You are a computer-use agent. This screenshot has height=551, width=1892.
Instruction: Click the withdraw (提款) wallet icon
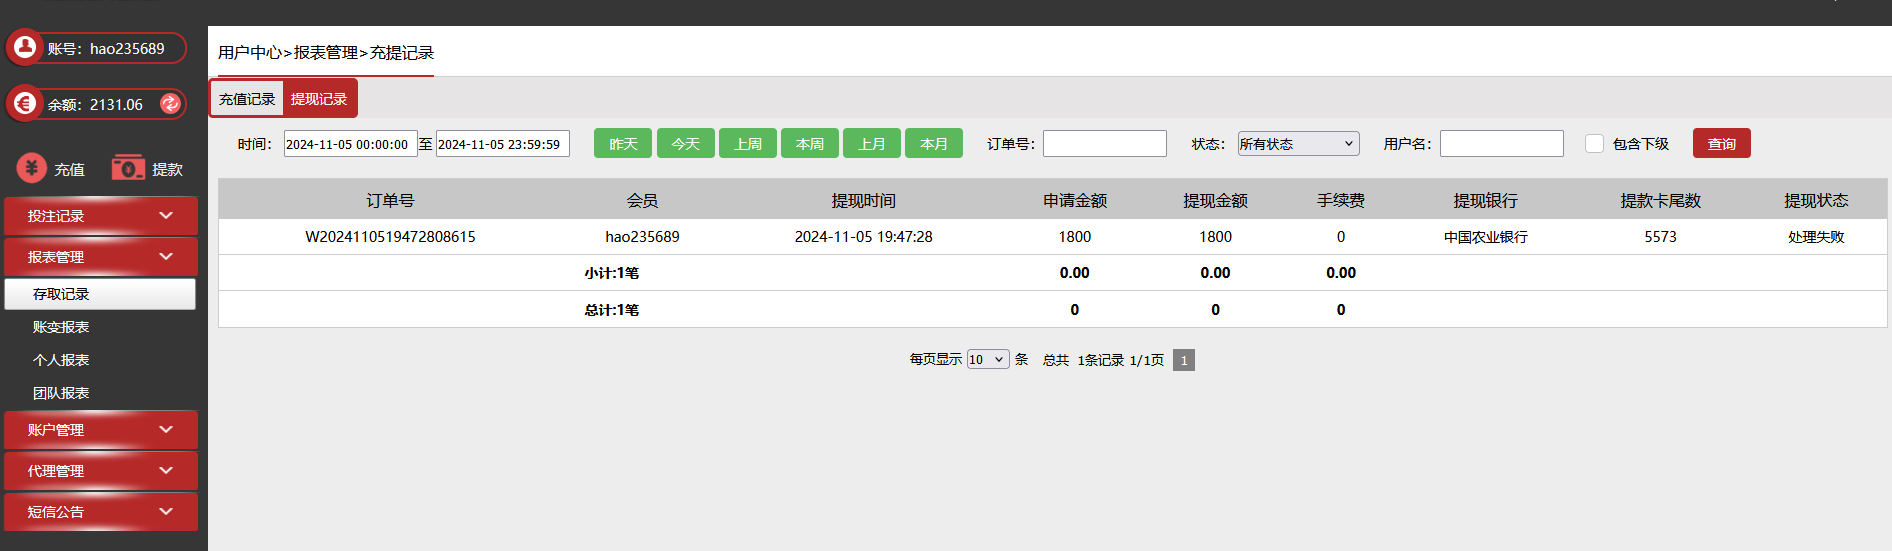click(128, 168)
